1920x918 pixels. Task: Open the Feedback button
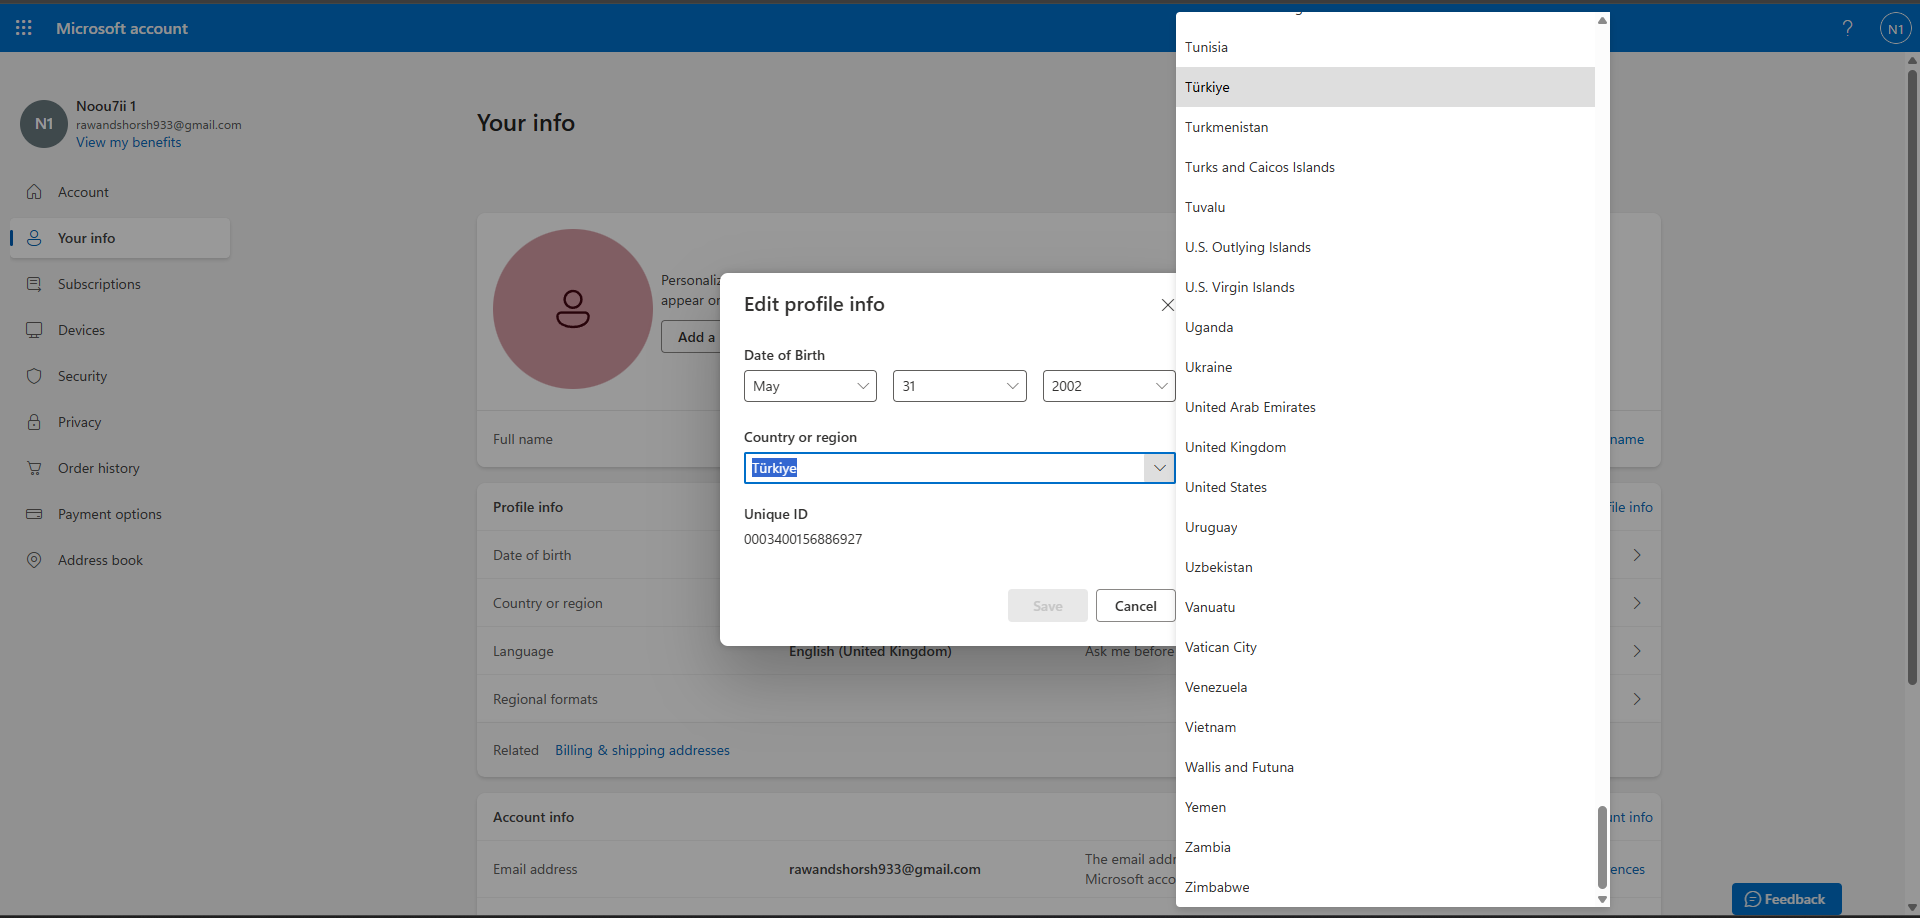point(1786,899)
